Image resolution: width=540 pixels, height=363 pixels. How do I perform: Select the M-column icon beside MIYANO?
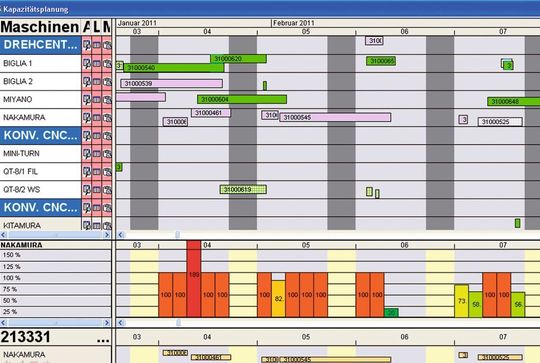tap(107, 100)
